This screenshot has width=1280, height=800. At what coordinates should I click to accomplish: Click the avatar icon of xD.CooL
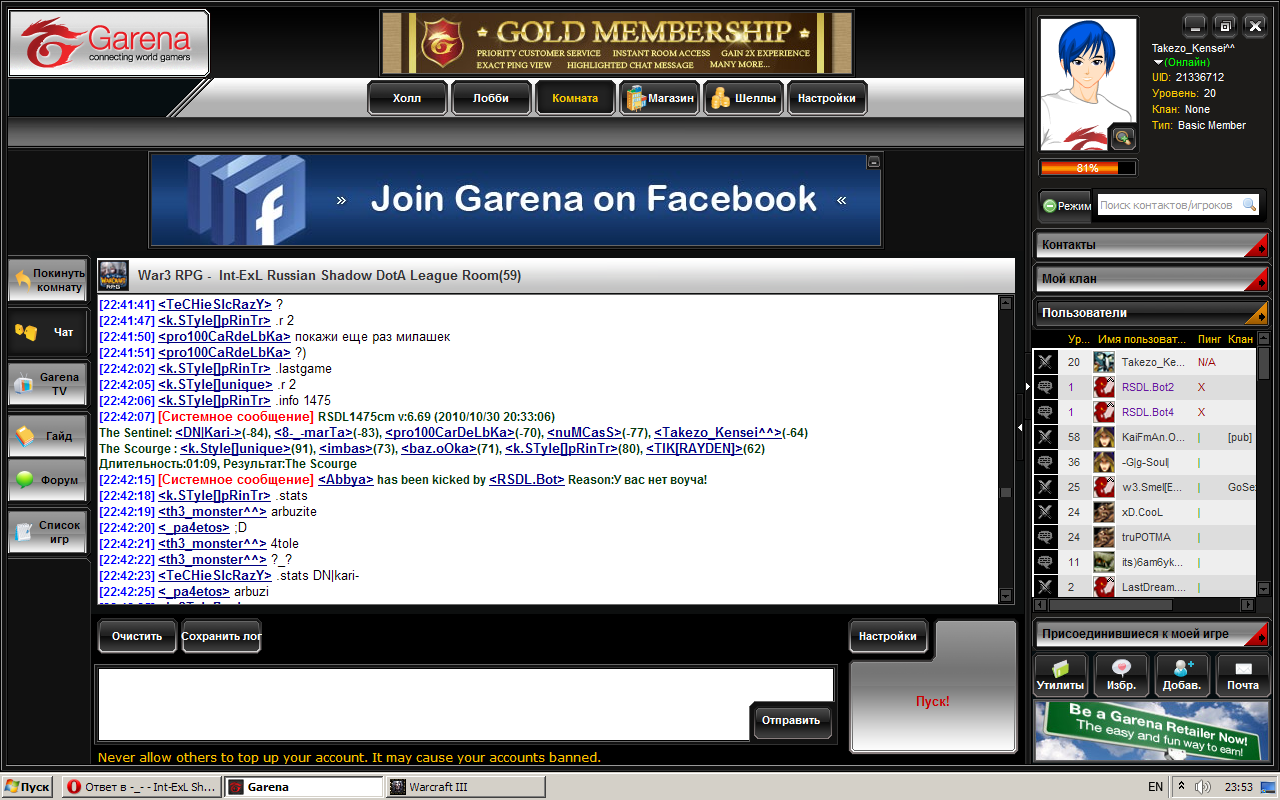coord(1104,512)
